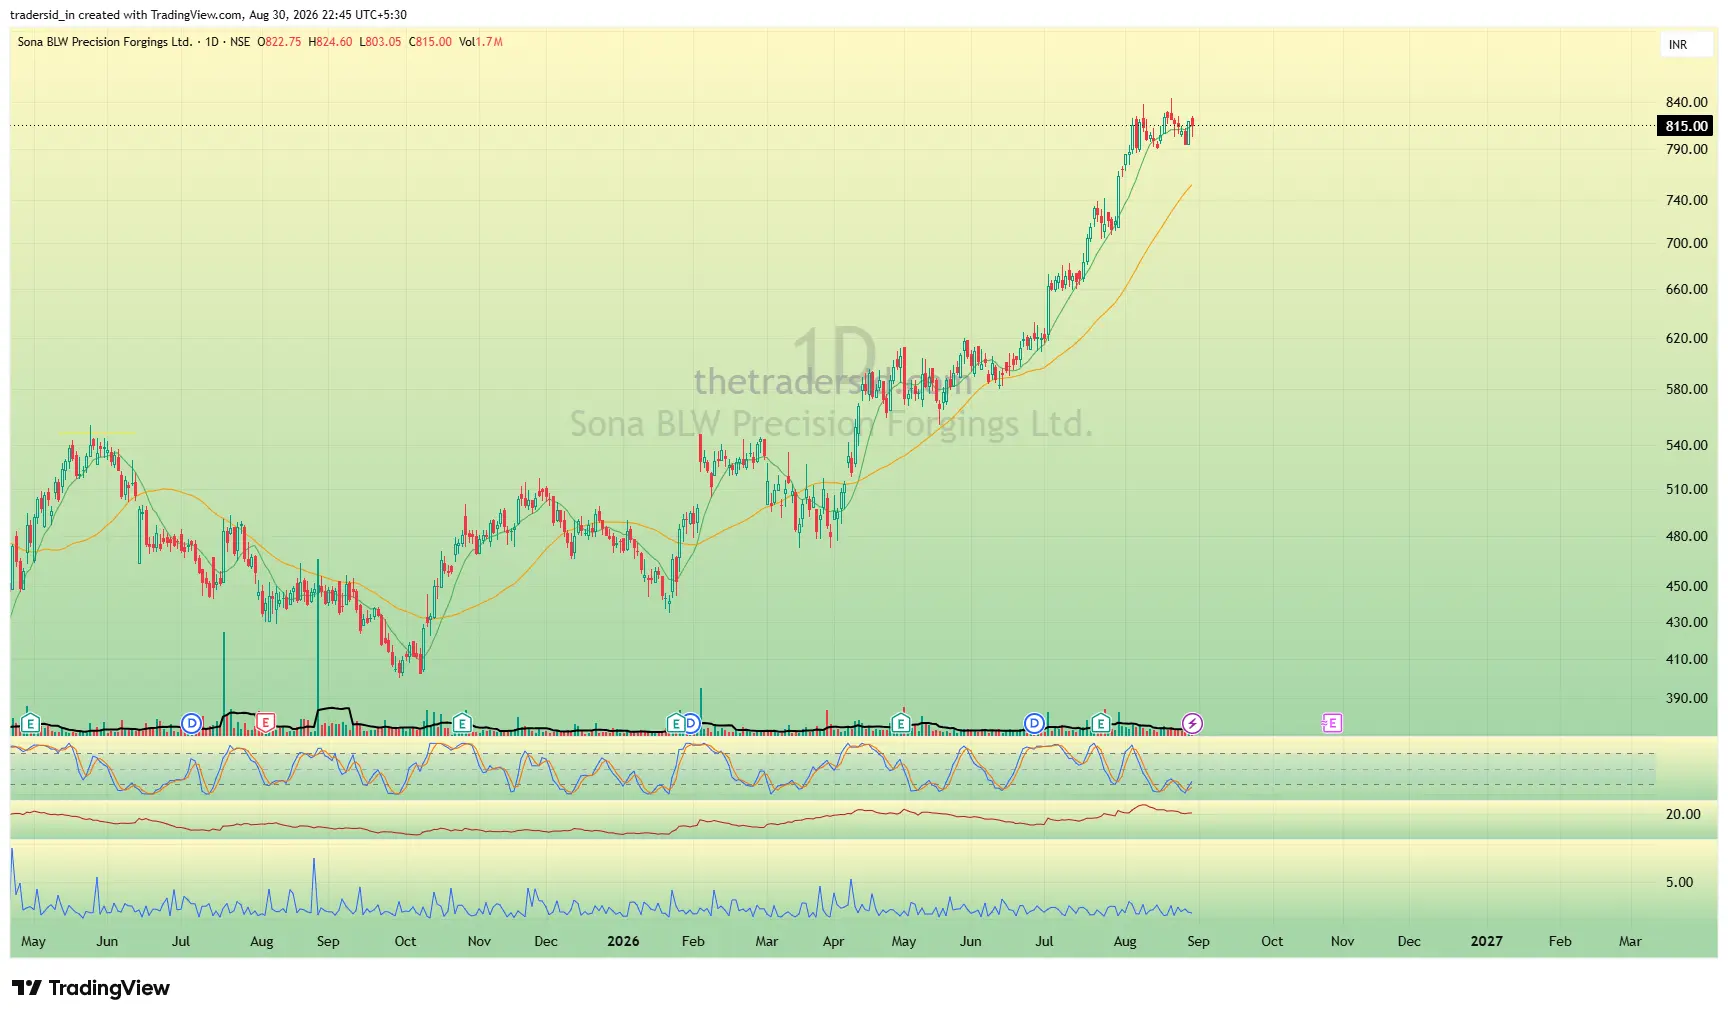Click the 450.00 price axis label

1686,586
